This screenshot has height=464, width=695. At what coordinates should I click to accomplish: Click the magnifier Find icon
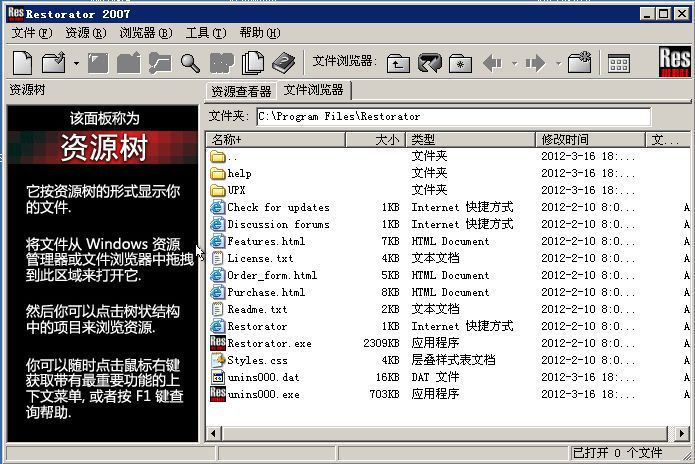pyautogui.click(x=190, y=63)
